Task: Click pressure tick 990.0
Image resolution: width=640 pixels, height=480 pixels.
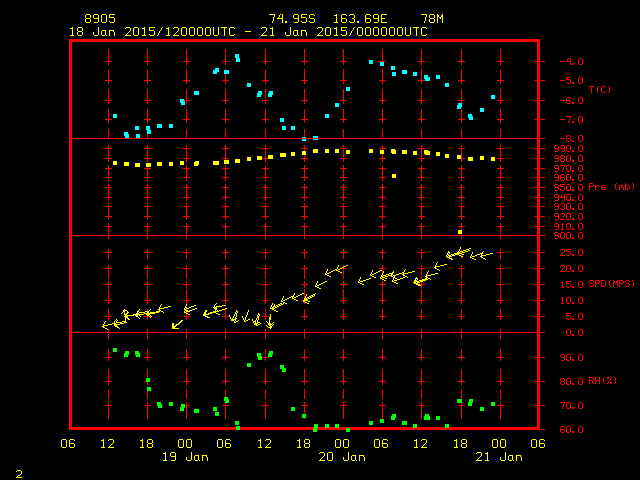Action: click(569, 149)
